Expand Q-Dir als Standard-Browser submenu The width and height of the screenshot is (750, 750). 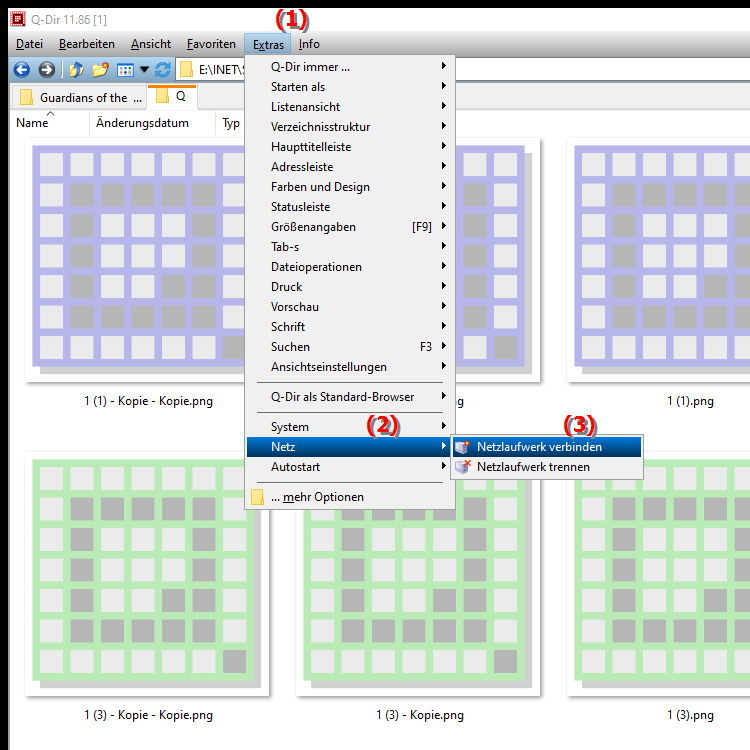pyautogui.click(x=350, y=397)
